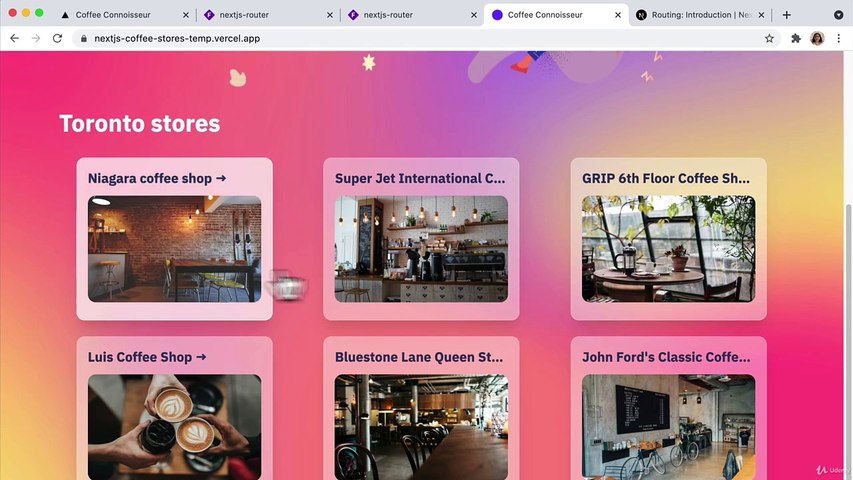Close the active Coffee Connoisseur tab
Screen dimensions: 853x480
tap(618, 15)
